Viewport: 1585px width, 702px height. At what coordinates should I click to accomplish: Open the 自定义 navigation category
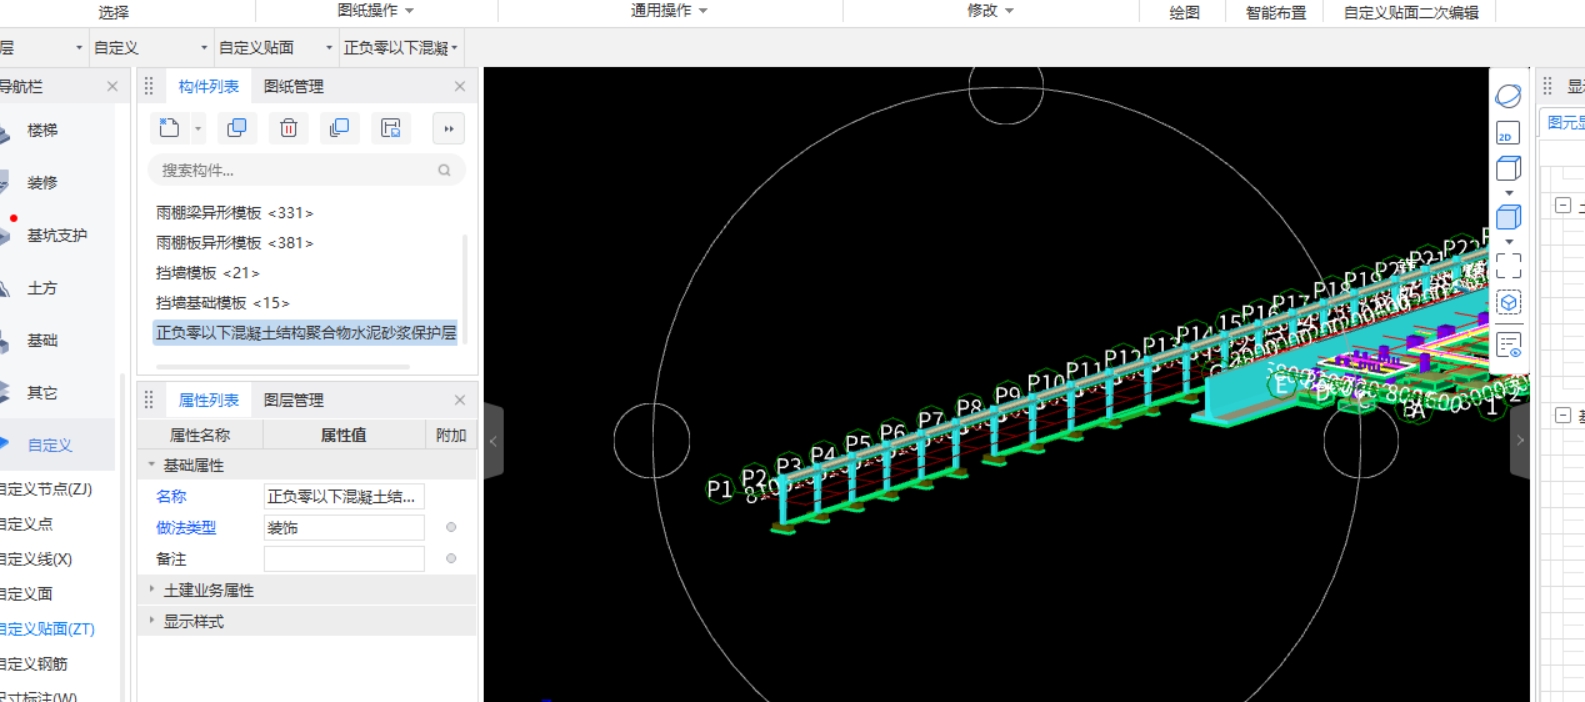(x=50, y=445)
